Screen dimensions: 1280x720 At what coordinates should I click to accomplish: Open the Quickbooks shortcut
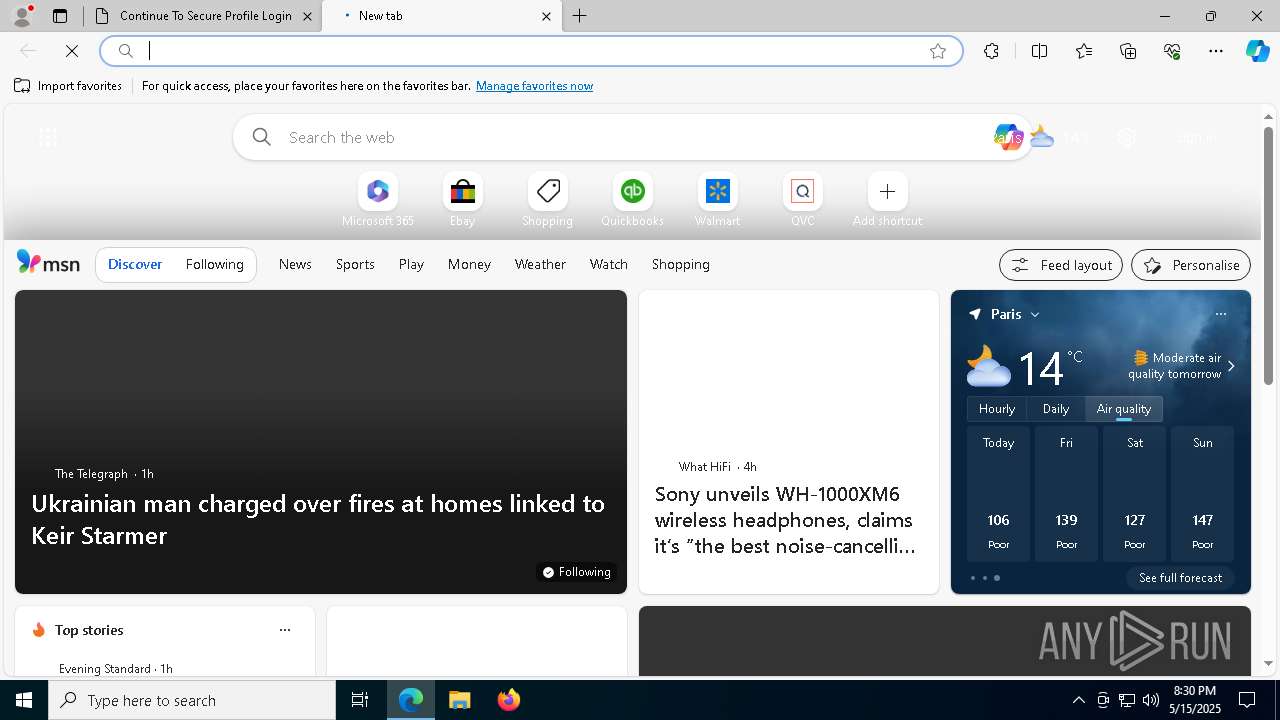(632, 200)
